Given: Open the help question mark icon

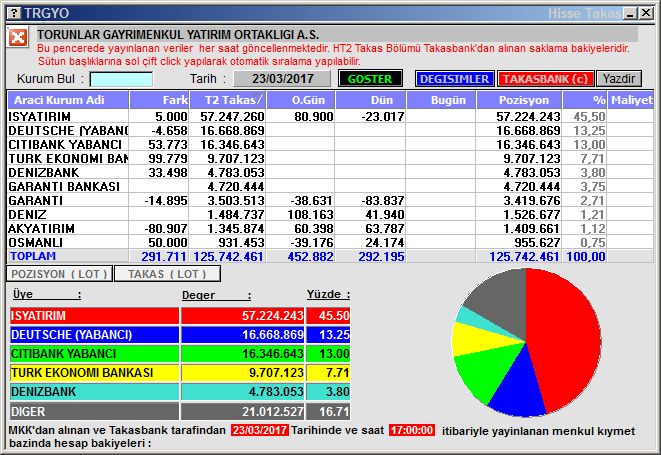Looking at the screenshot, I should [x=14, y=13].
